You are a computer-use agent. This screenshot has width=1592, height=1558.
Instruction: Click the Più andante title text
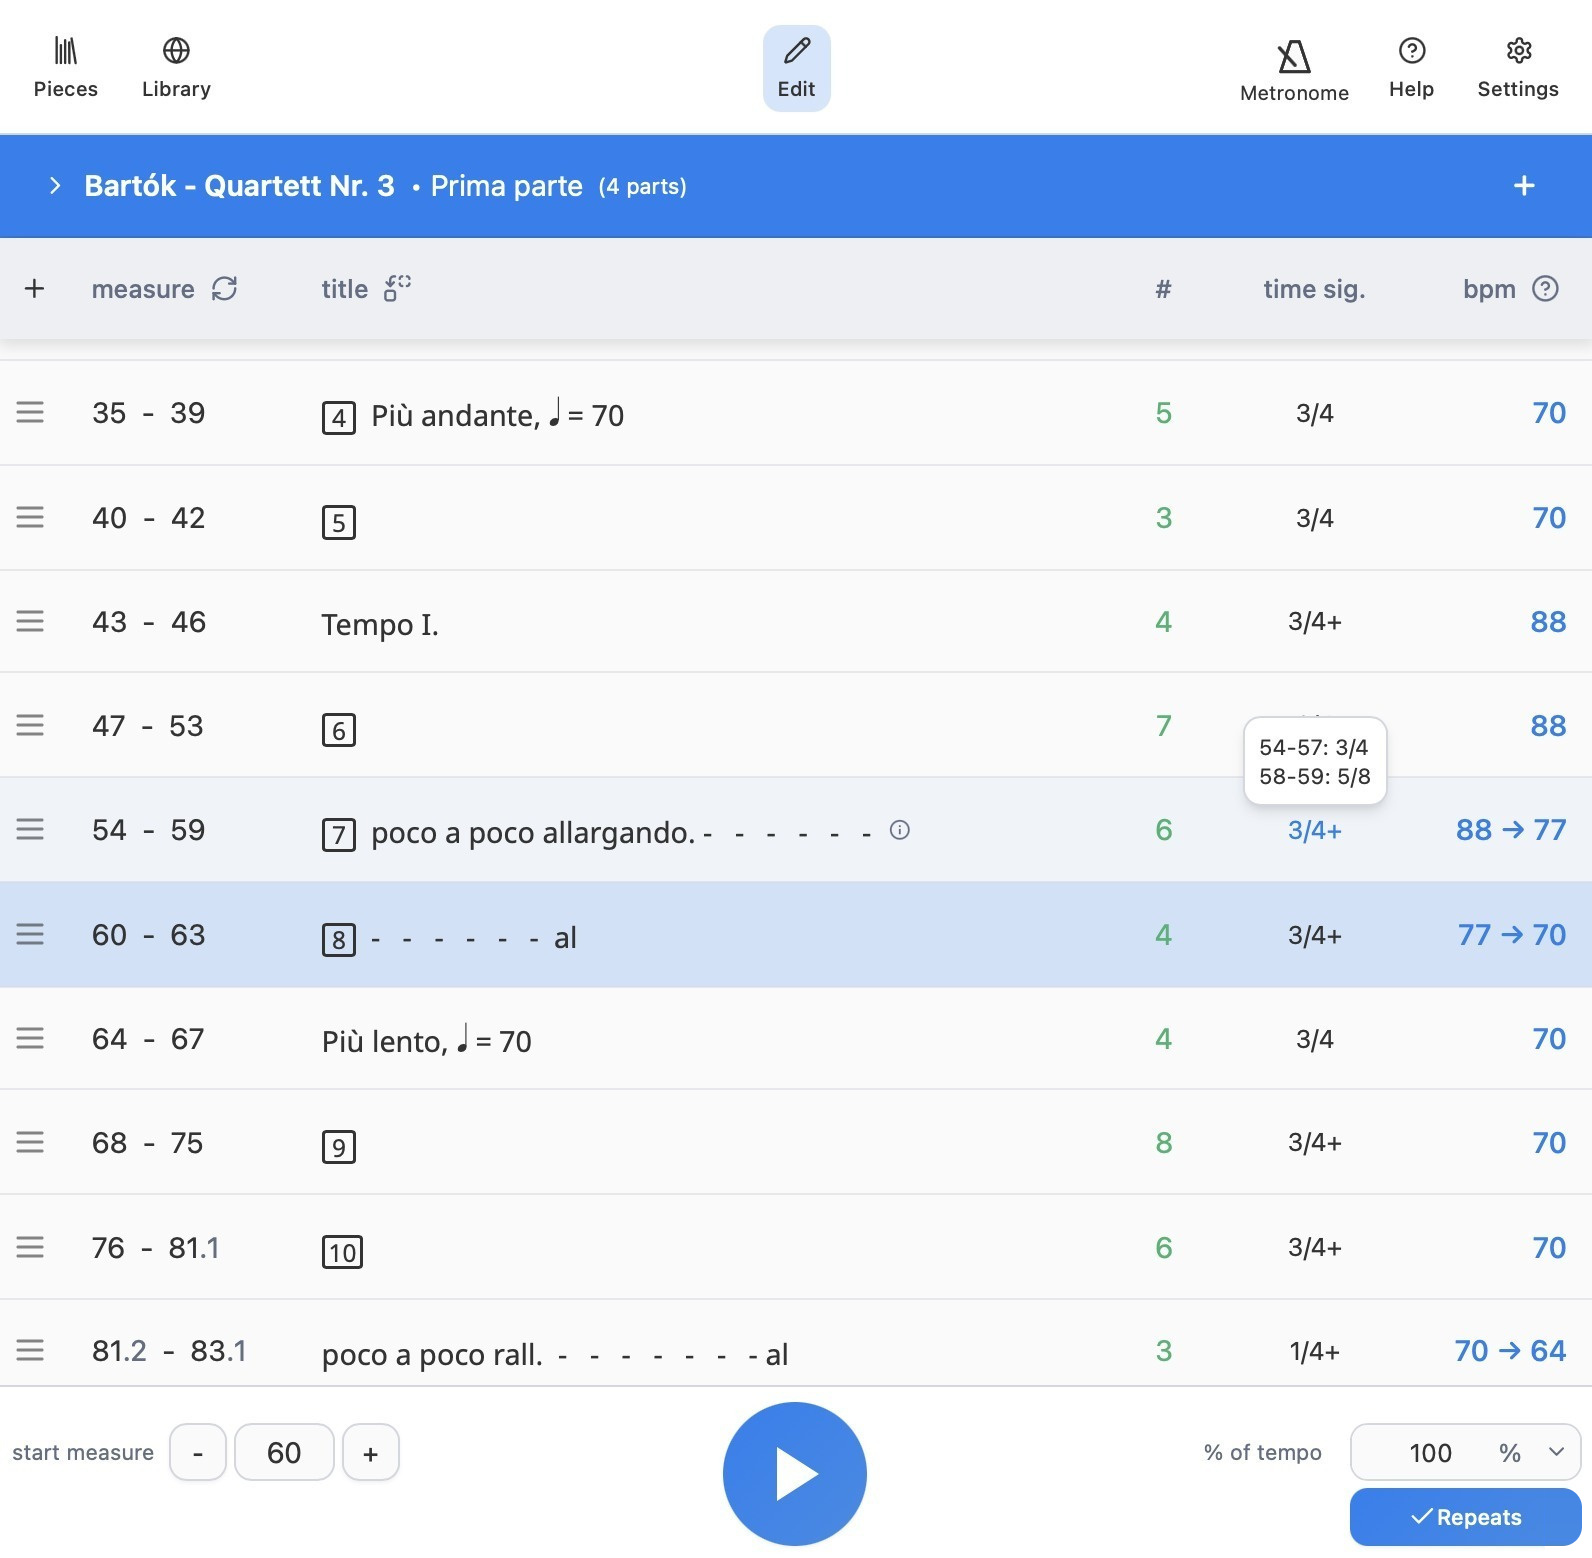tap(498, 414)
